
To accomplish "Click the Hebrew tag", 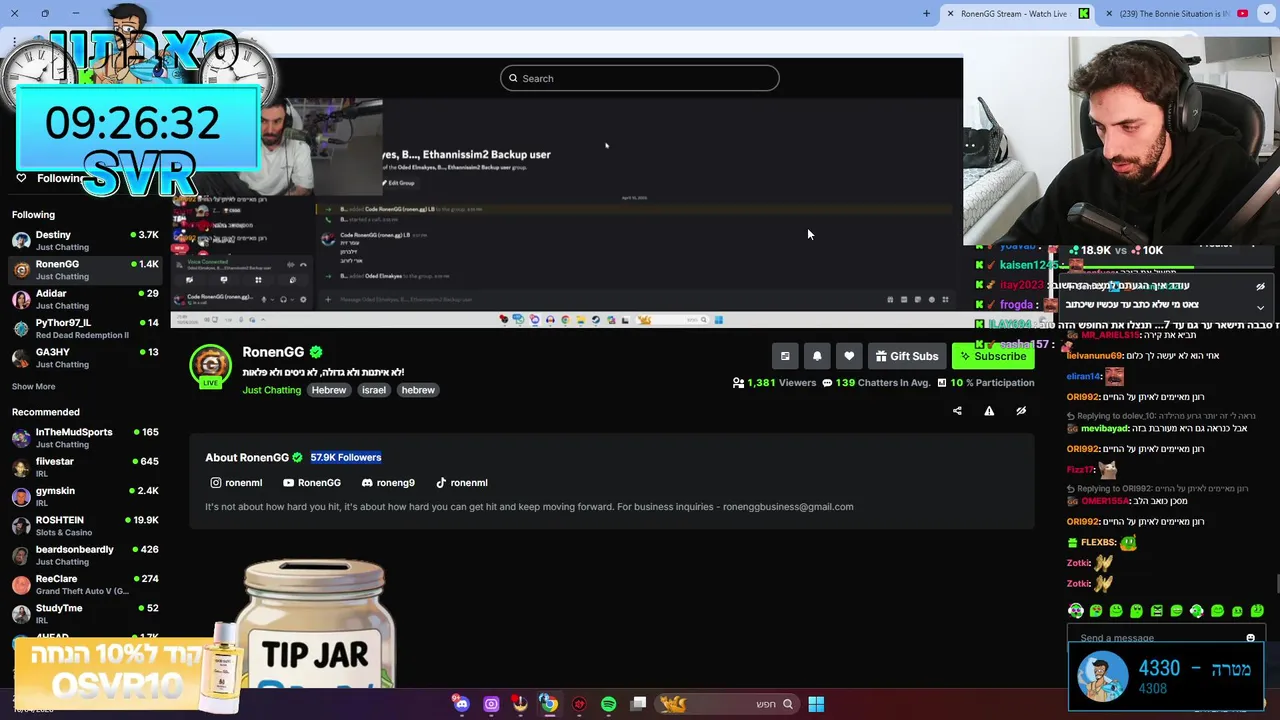I will click(x=328, y=390).
